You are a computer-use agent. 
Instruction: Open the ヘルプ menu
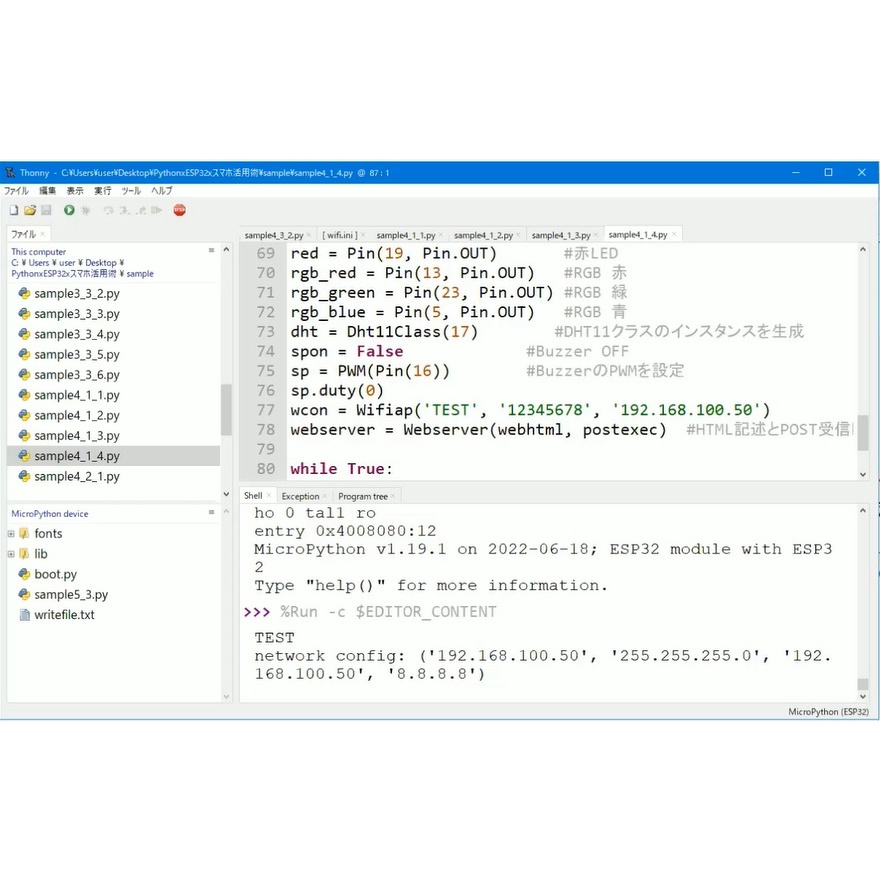pos(162,191)
